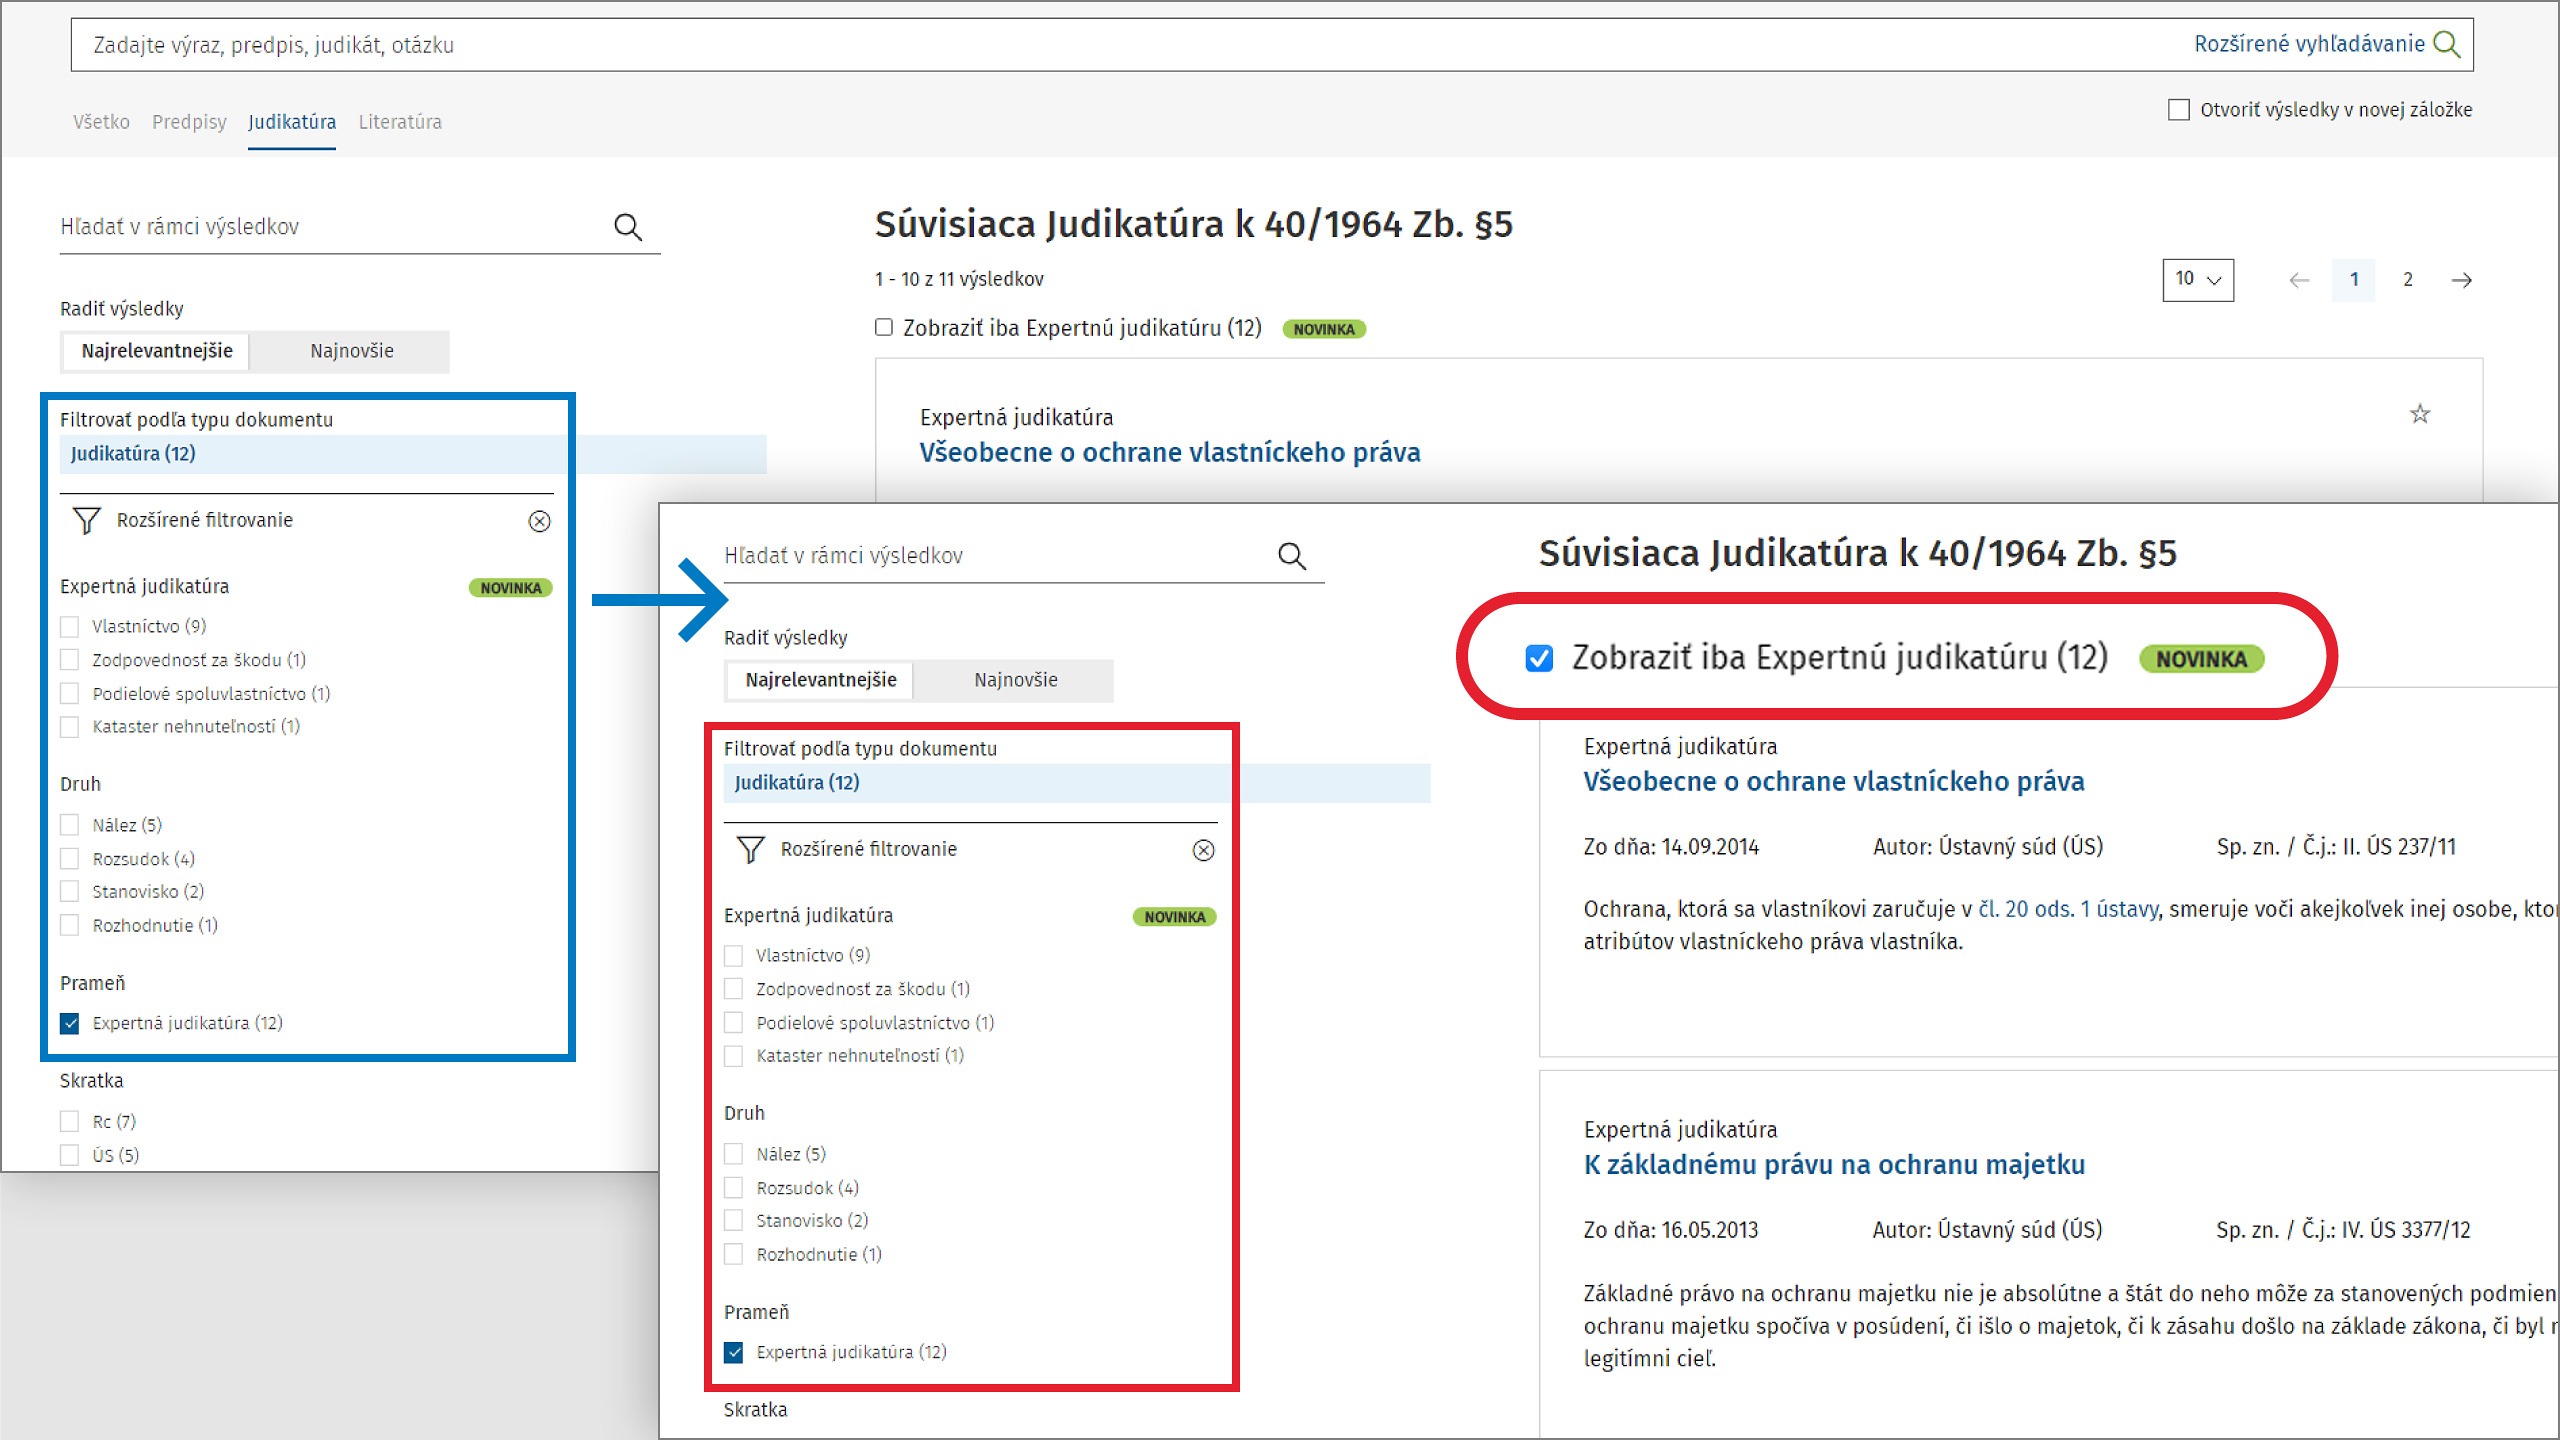
Task: Click the green search magnifier in top bar
Action: coord(2446,44)
